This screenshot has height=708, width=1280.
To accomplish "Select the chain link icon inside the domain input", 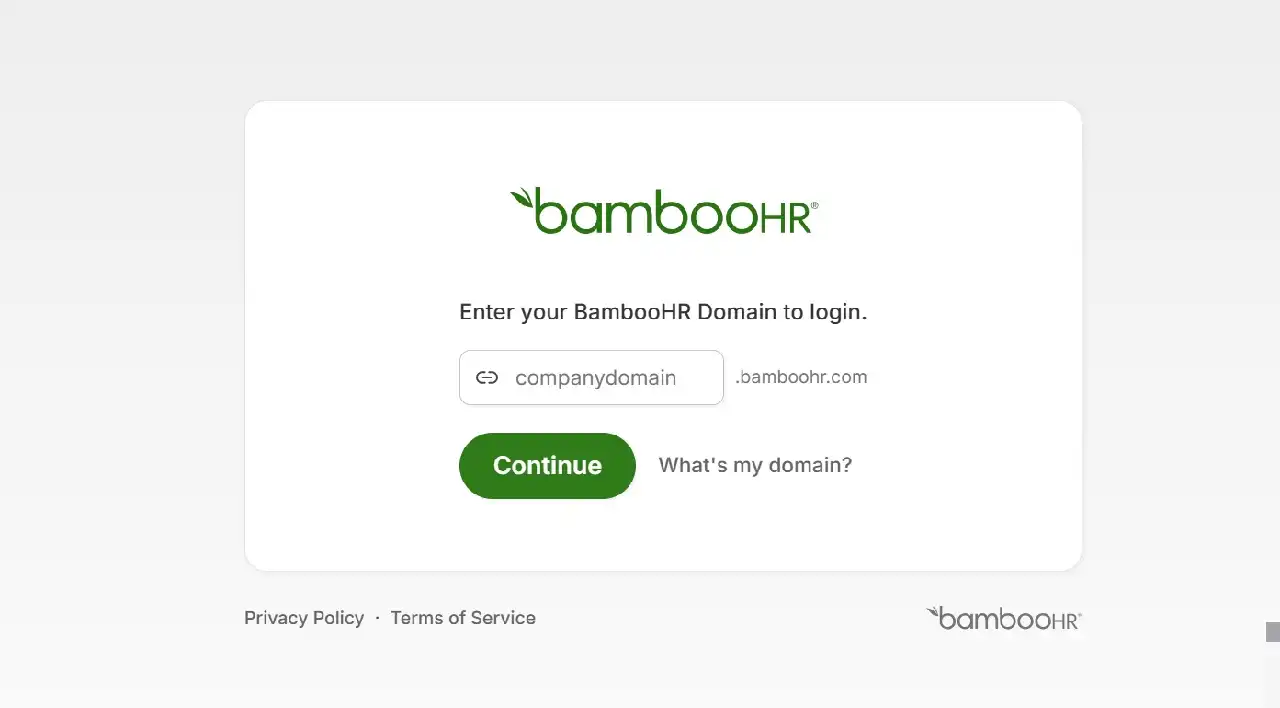I will click(487, 377).
